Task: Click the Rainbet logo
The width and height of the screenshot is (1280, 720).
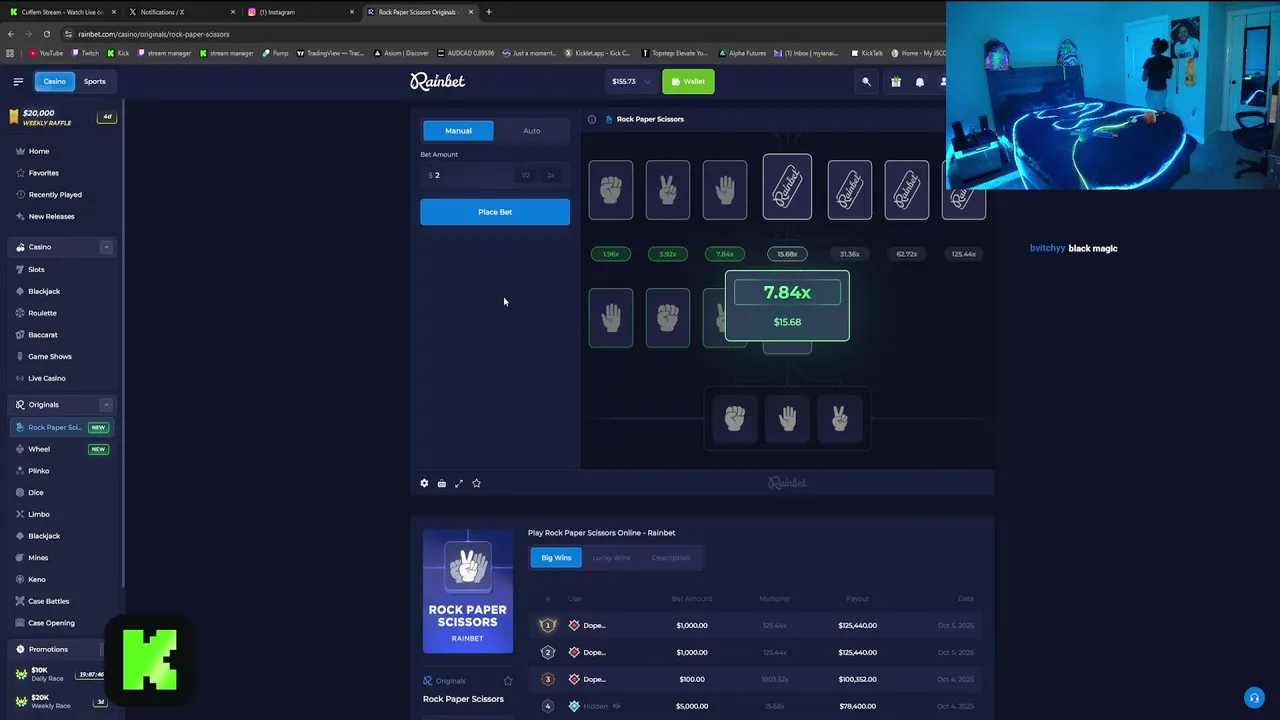Action: 437,81
